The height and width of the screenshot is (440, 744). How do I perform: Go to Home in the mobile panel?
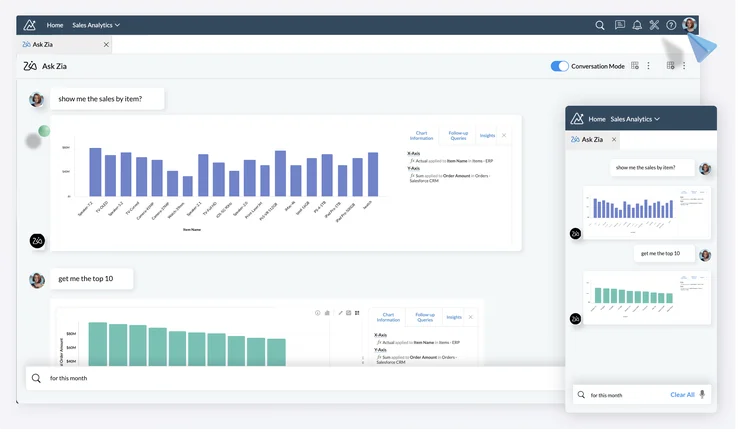[597, 119]
